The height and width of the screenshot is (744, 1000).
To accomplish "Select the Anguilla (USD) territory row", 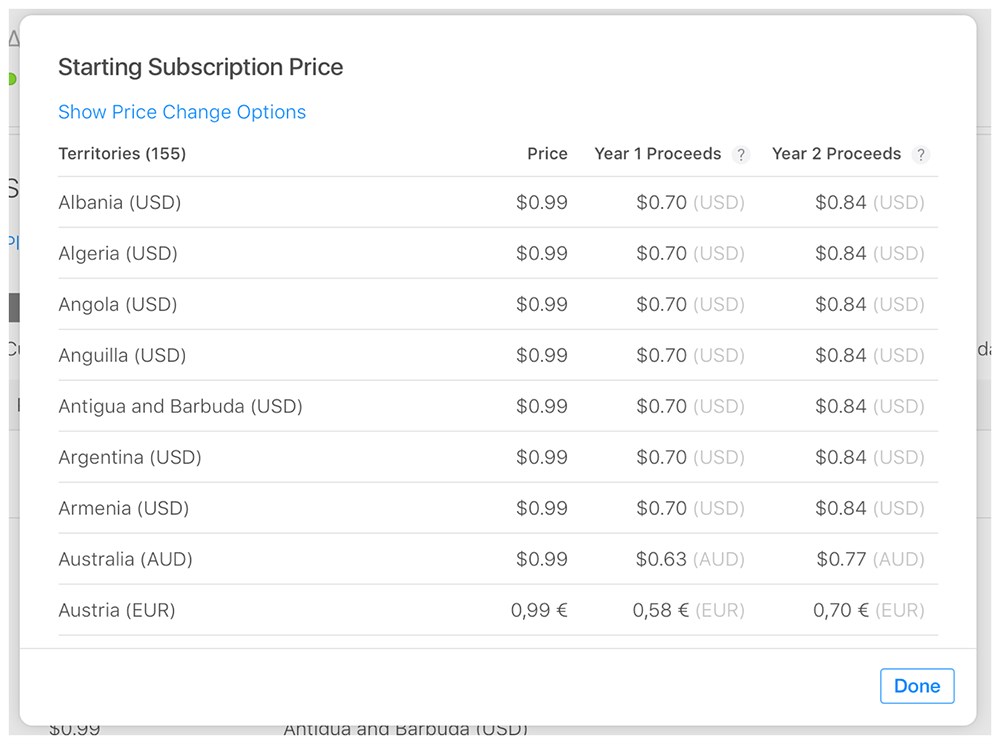I will (497, 355).
